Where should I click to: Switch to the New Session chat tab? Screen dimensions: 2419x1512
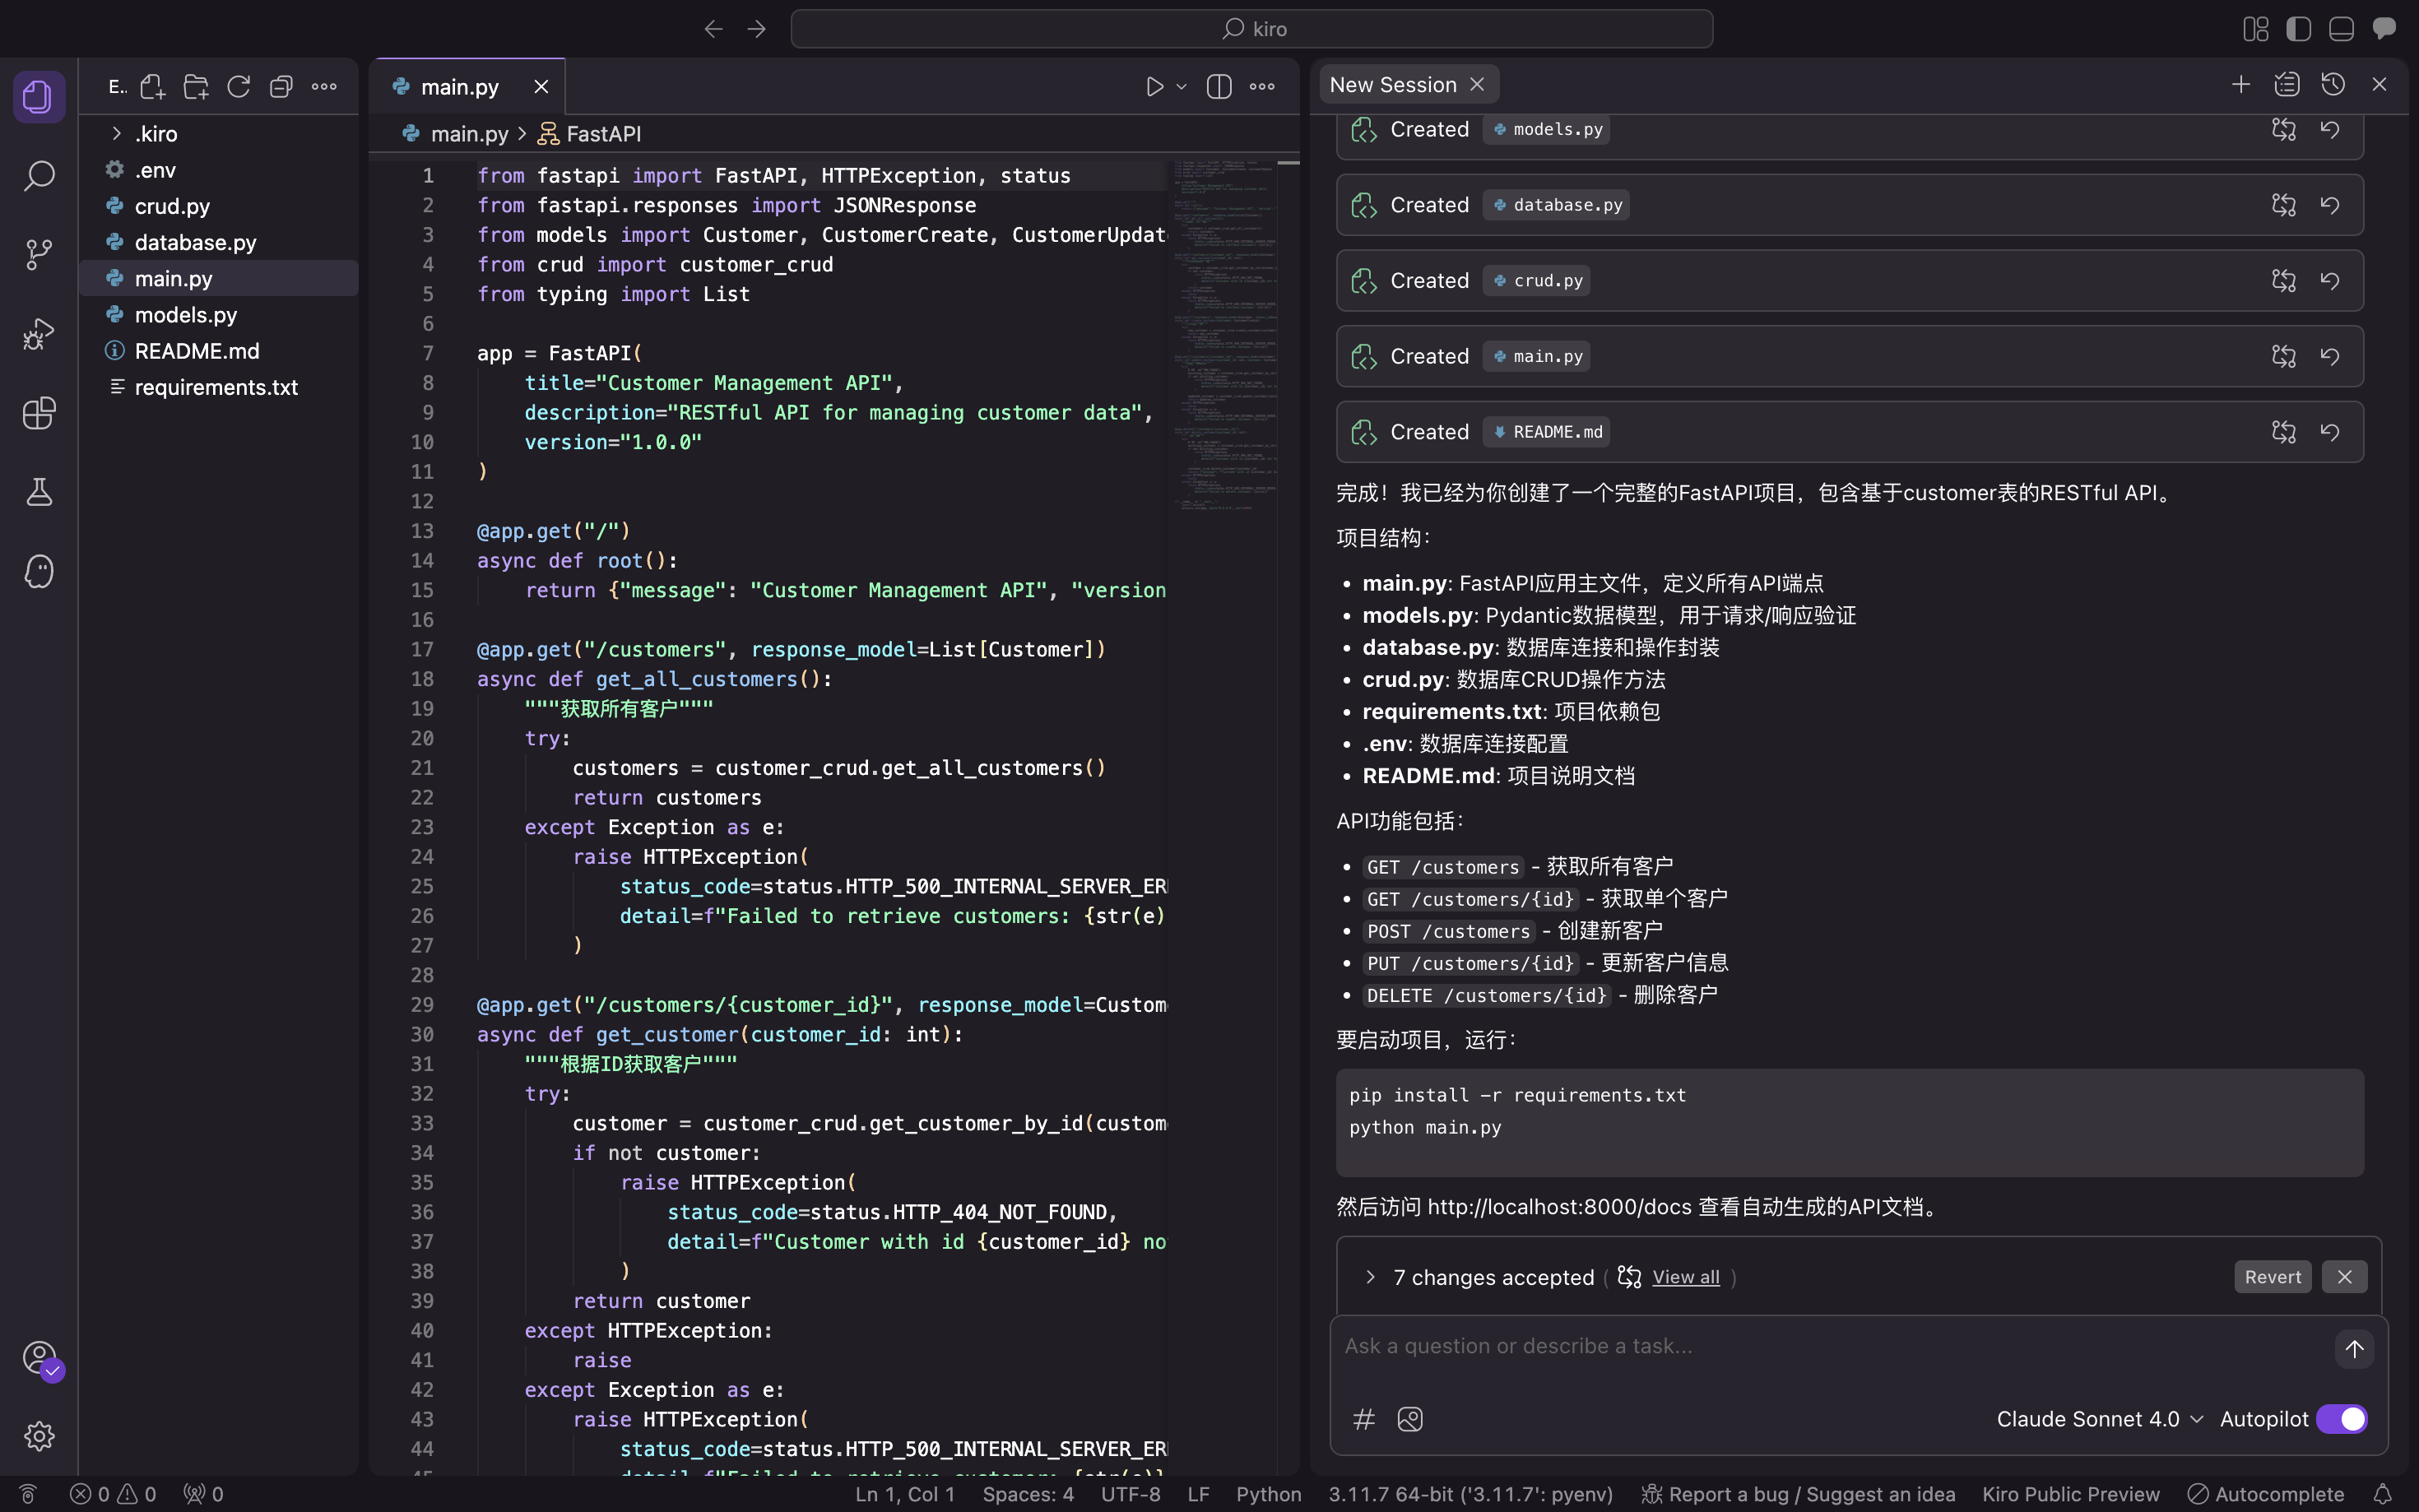click(1393, 85)
